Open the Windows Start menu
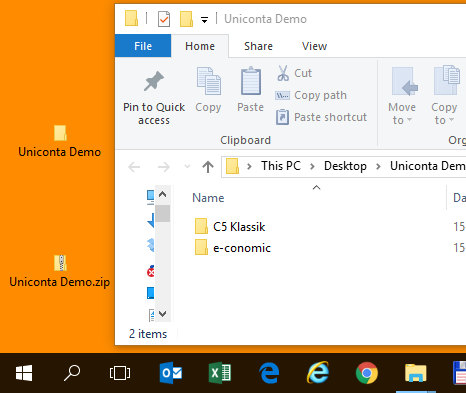Viewport: 466px width, 393px height. pos(24,373)
